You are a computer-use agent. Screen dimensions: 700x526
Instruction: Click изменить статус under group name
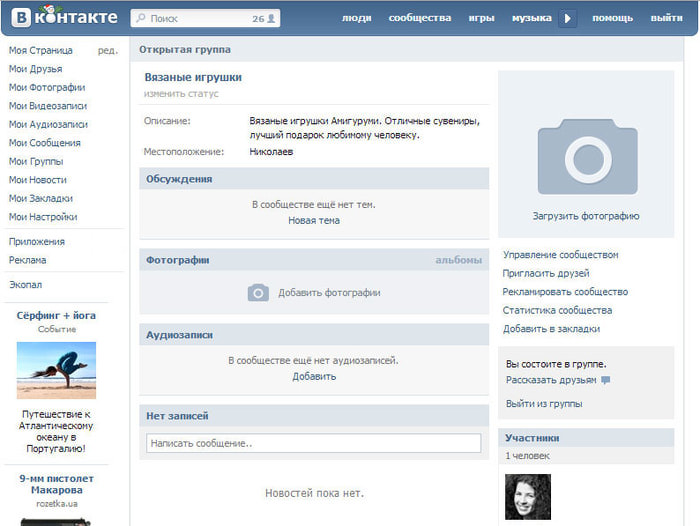coord(181,94)
